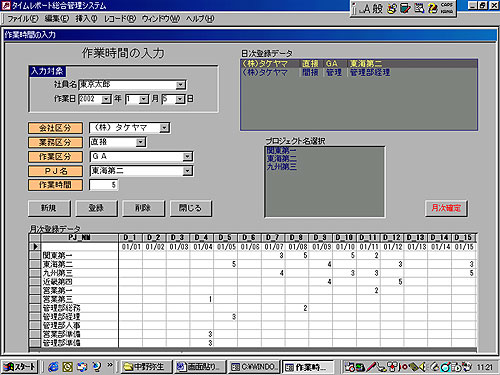This screenshot has width=500, height=375.
Task: Click the IME help question mark icon
Action: coord(433,8)
